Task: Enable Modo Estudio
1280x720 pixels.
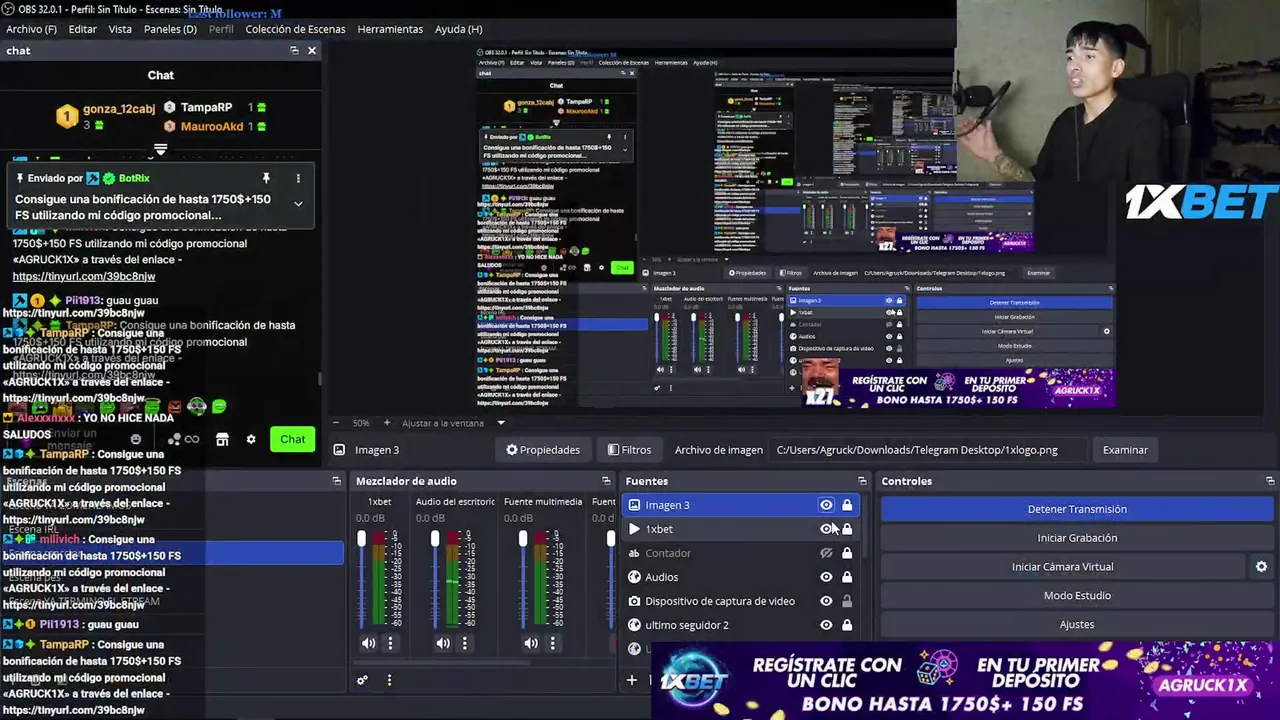Action: tap(1077, 595)
